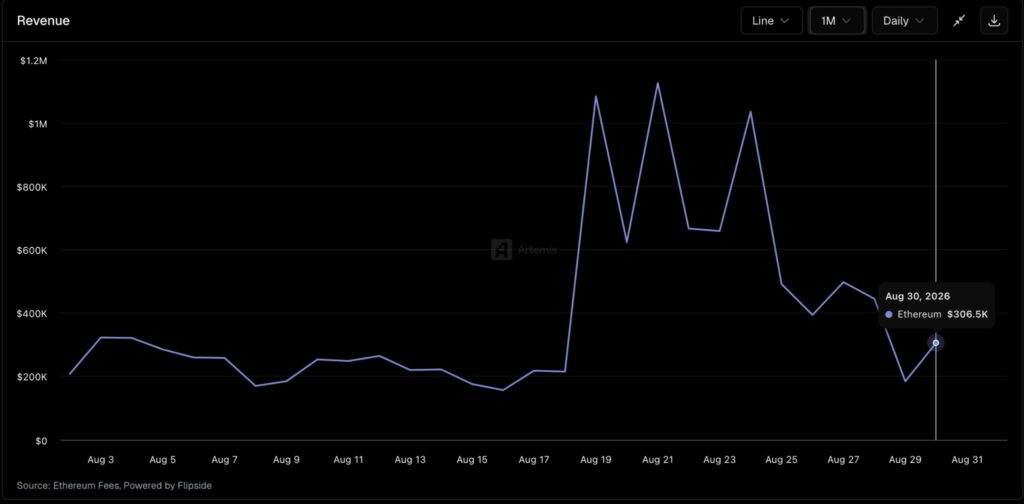Click the Aug 30, 2026 tooltip box

(936, 306)
